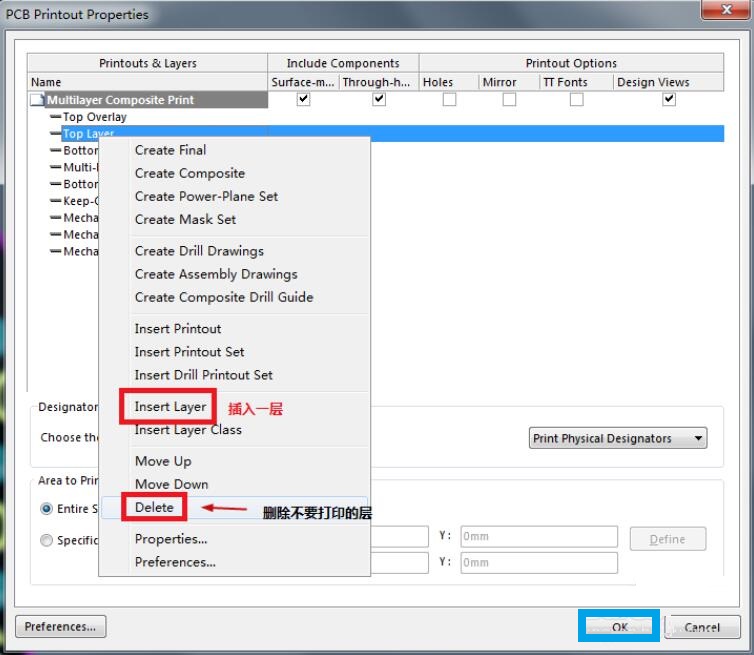Image resolution: width=754 pixels, height=655 pixels.
Task: Choose Create Assembly Drawings
Action: [x=216, y=274]
